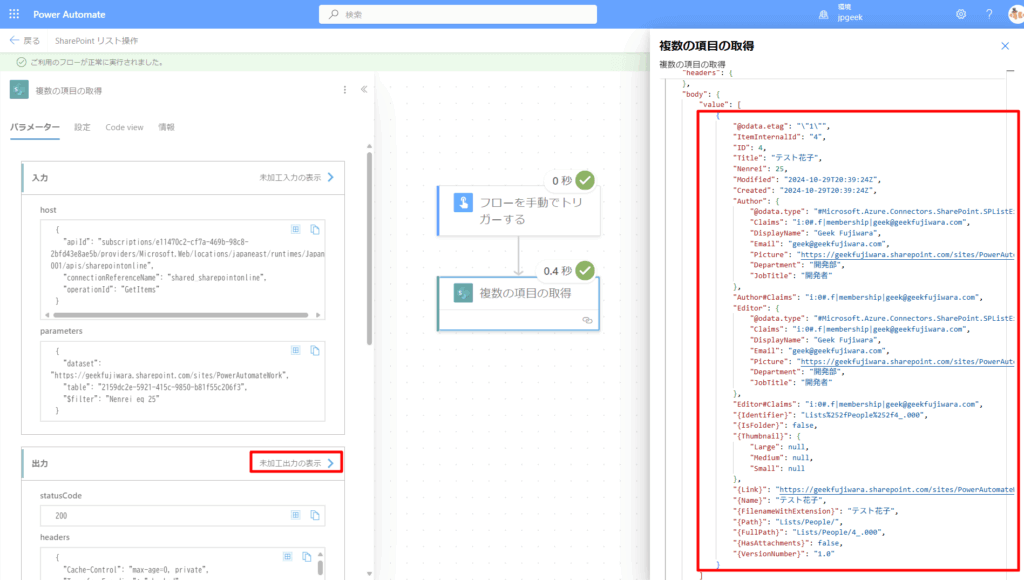Click the connection link icon on action card
Viewport: 1024px width, 580px height.
[x=587, y=320]
